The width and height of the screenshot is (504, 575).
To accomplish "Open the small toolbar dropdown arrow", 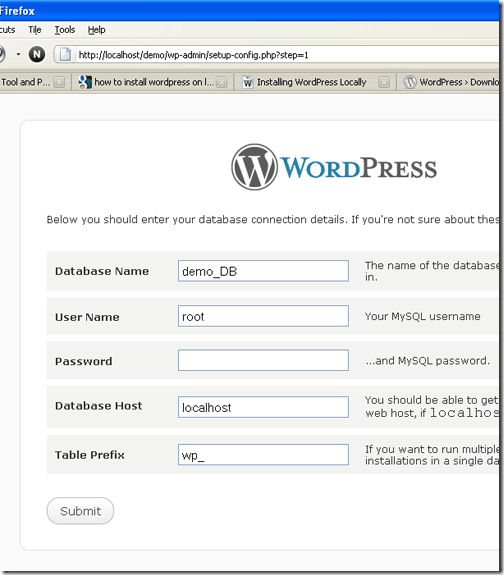I will [x=18, y=55].
